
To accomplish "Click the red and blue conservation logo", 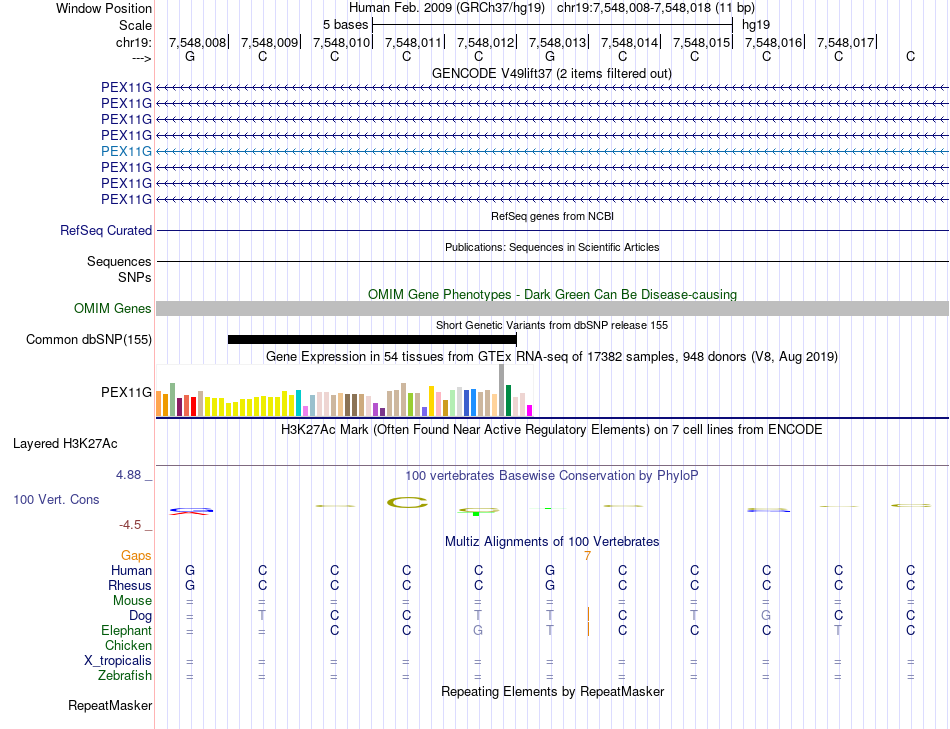I will click(x=191, y=511).
